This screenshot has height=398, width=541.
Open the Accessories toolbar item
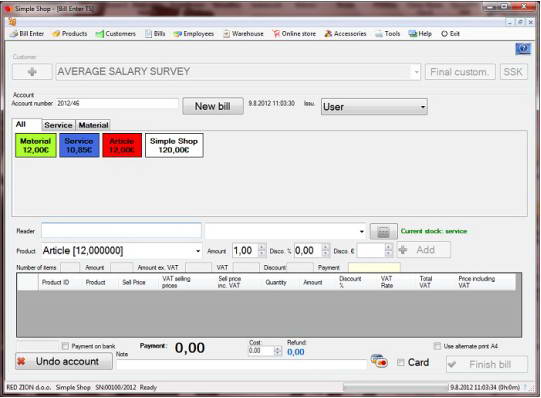(x=345, y=34)
